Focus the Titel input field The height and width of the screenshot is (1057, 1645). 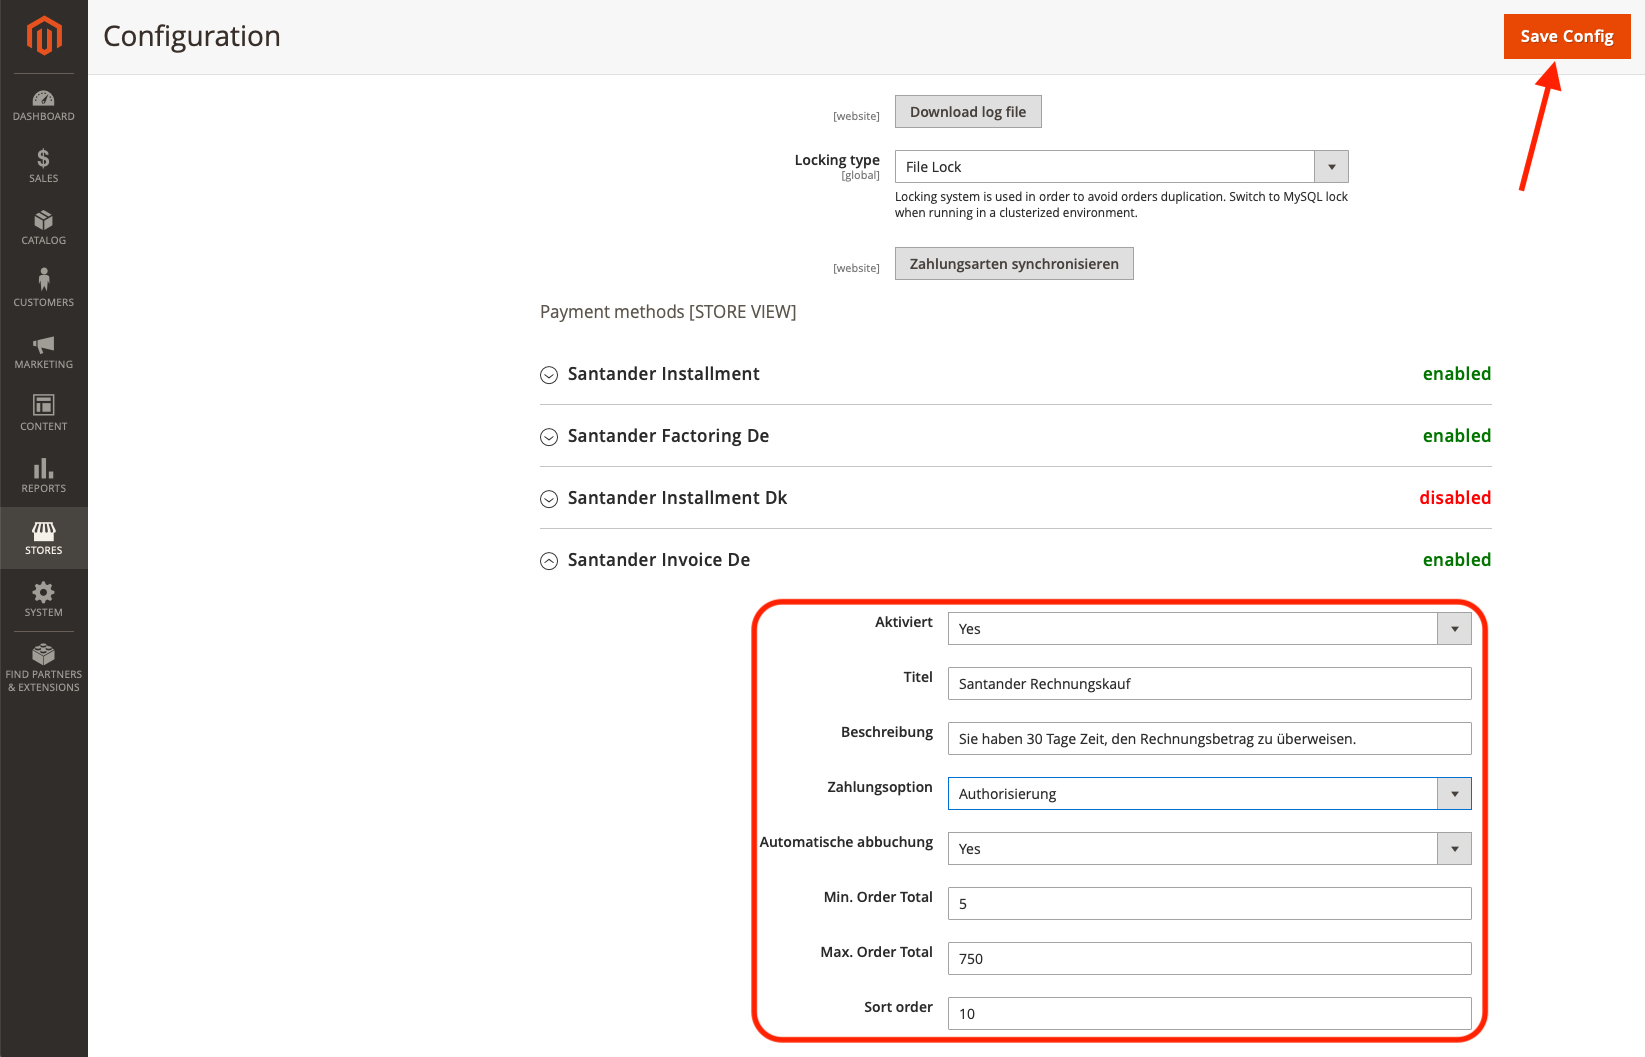pos(1209,684)
